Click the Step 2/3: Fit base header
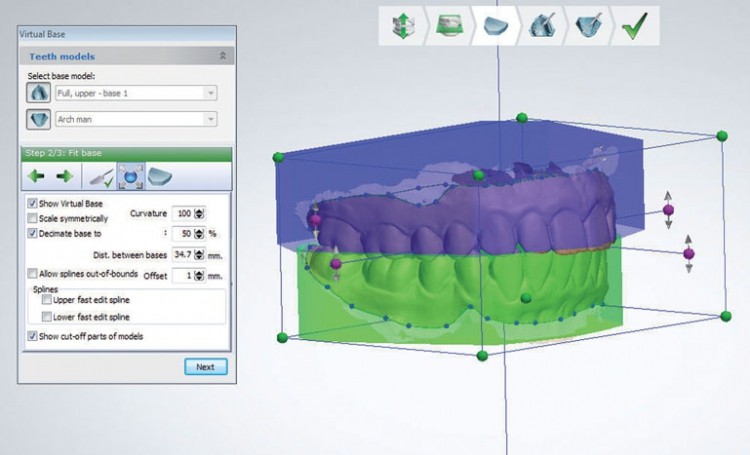 click(126, 153)
